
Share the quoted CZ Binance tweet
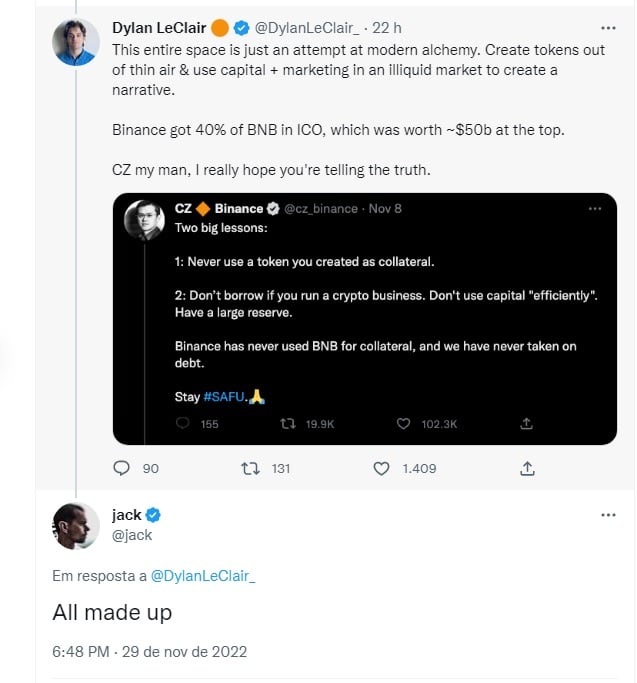526,423
